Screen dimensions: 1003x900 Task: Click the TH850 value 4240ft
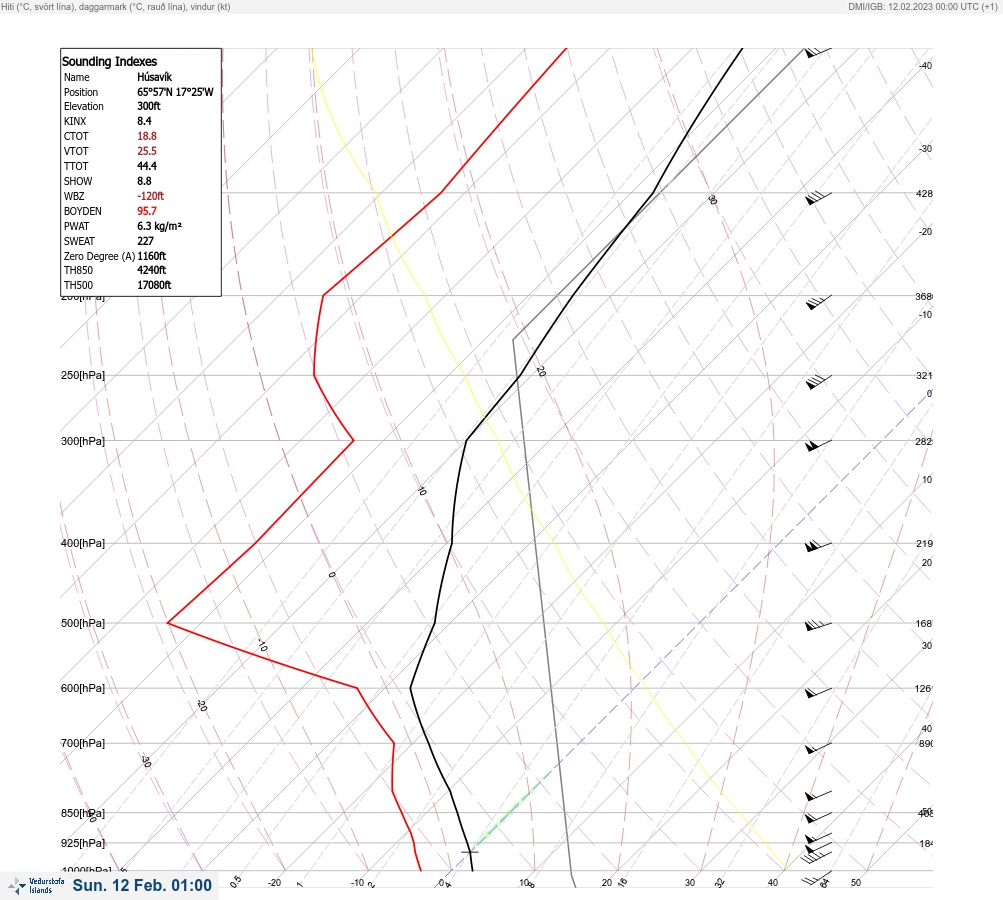point(152,270)
